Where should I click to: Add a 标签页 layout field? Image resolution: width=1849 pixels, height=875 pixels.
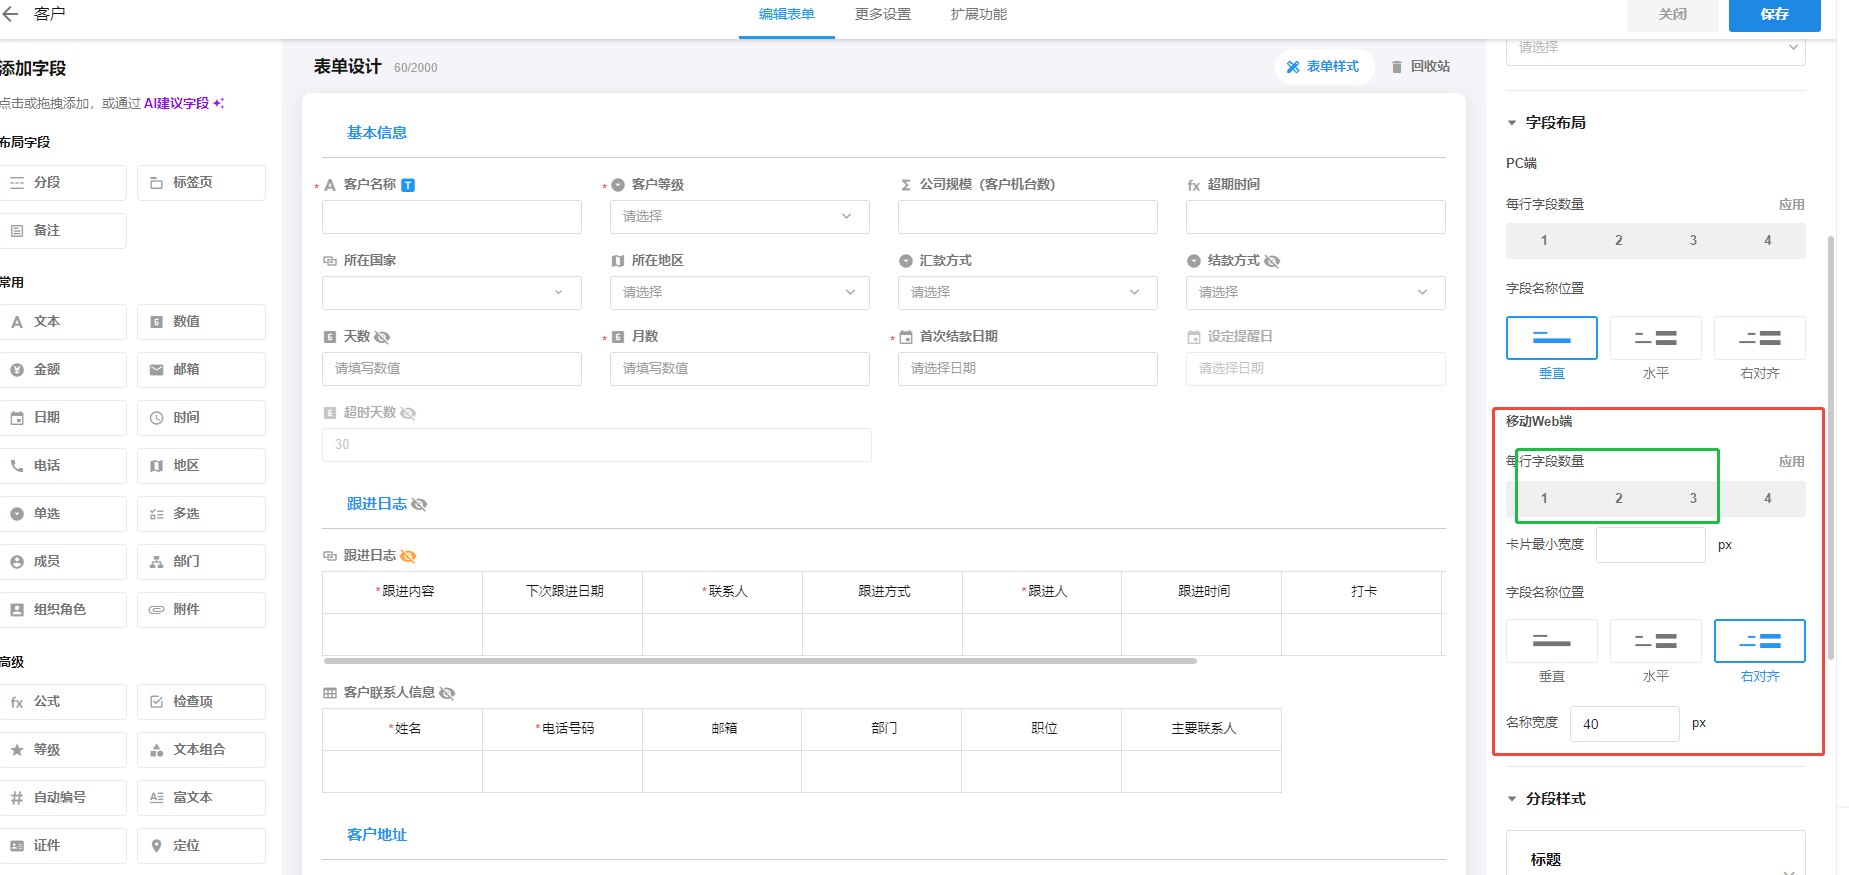(x=201, y=183)
